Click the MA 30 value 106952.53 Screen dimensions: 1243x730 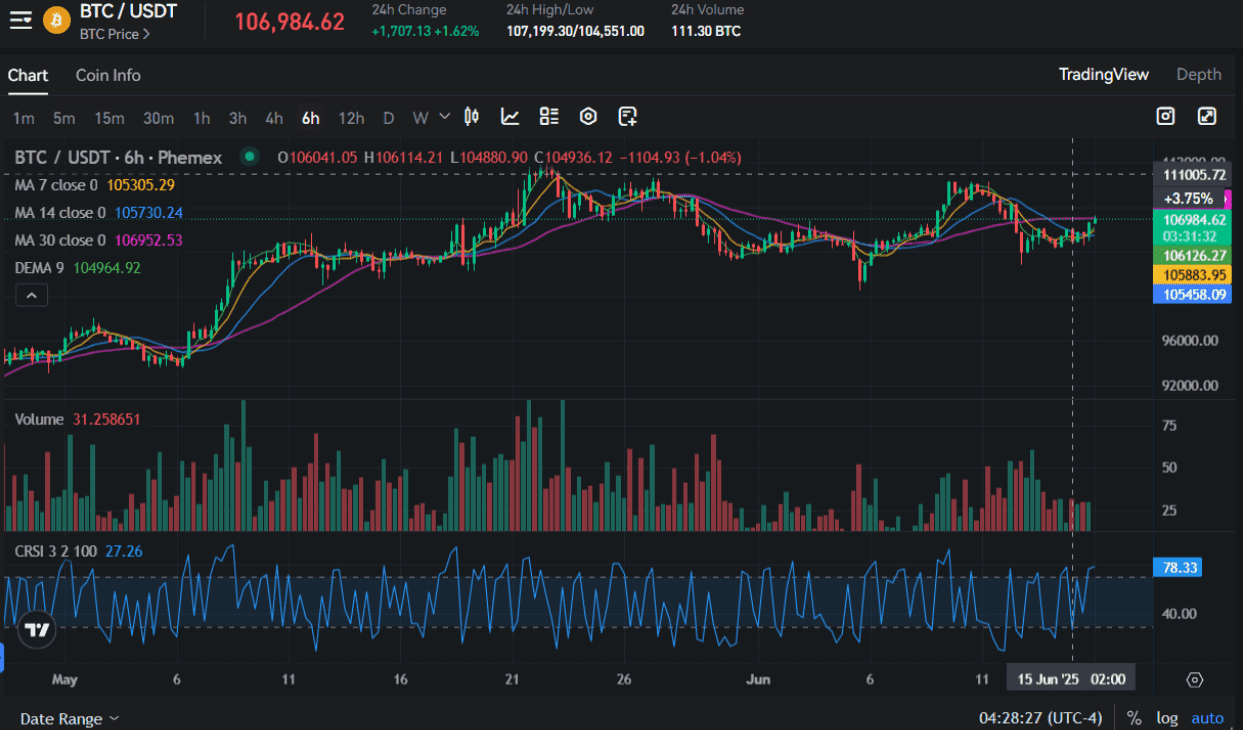pos(149,240)
